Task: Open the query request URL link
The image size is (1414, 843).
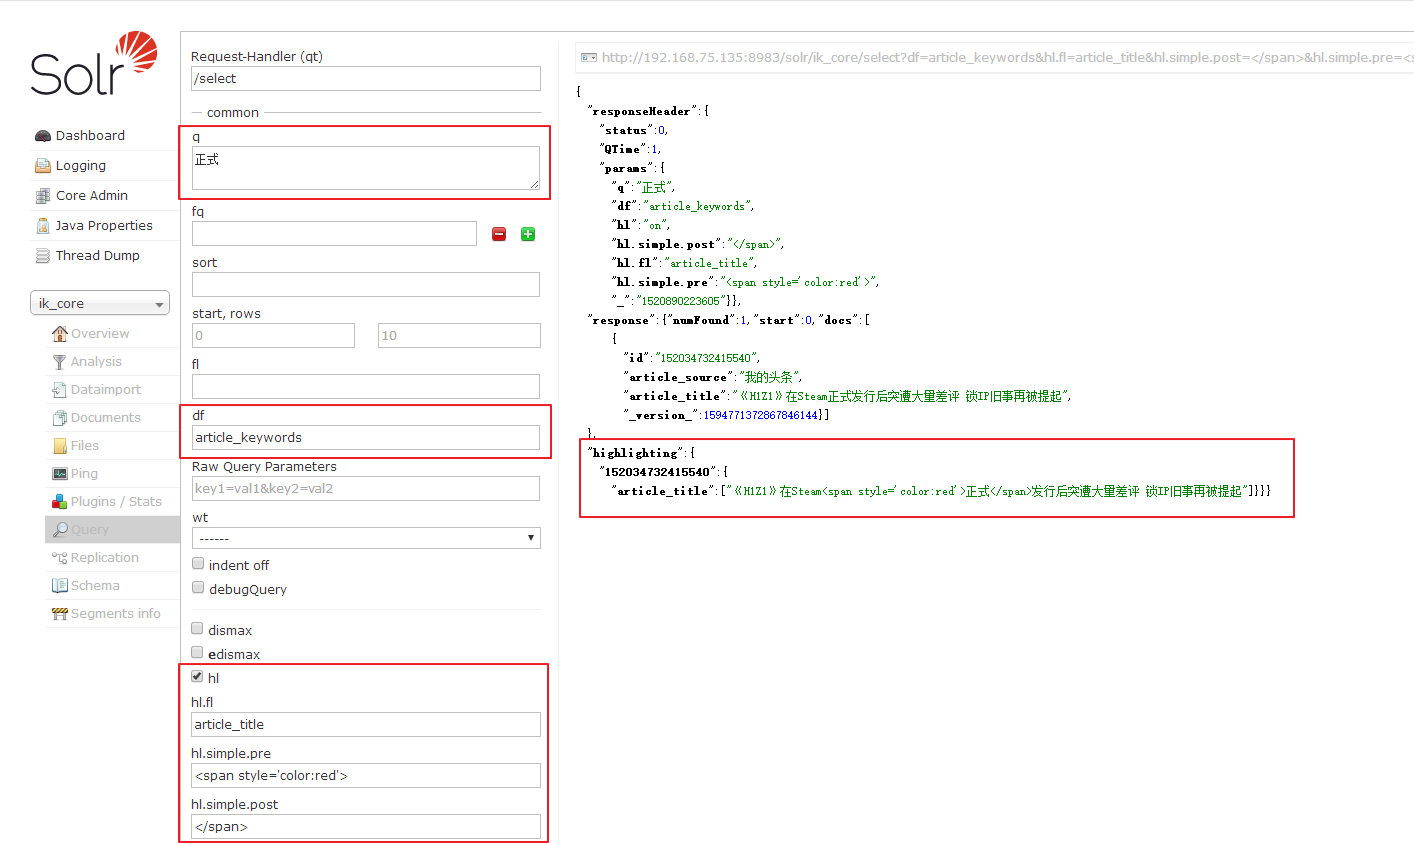Action: 1000,58
